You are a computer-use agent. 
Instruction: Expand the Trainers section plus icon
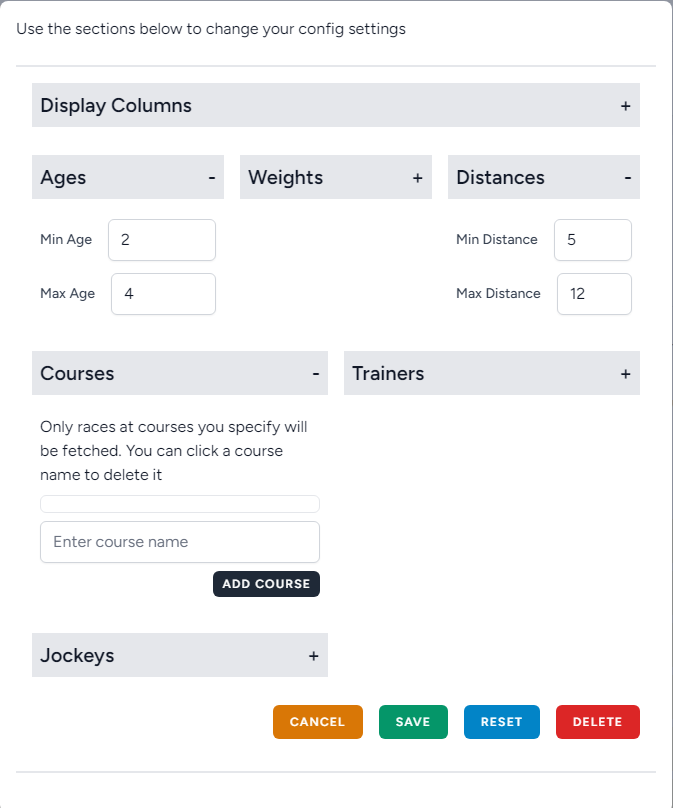click(625, 374)
